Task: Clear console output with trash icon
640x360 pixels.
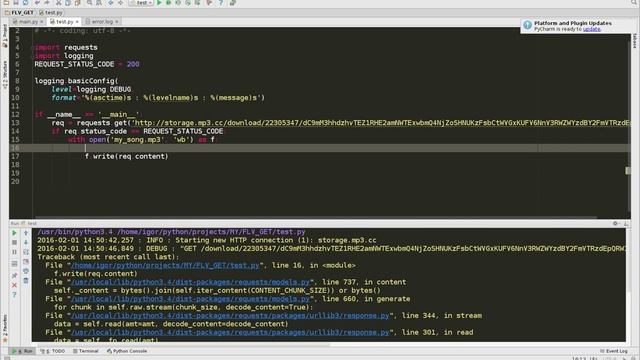Action: [26, 280]
